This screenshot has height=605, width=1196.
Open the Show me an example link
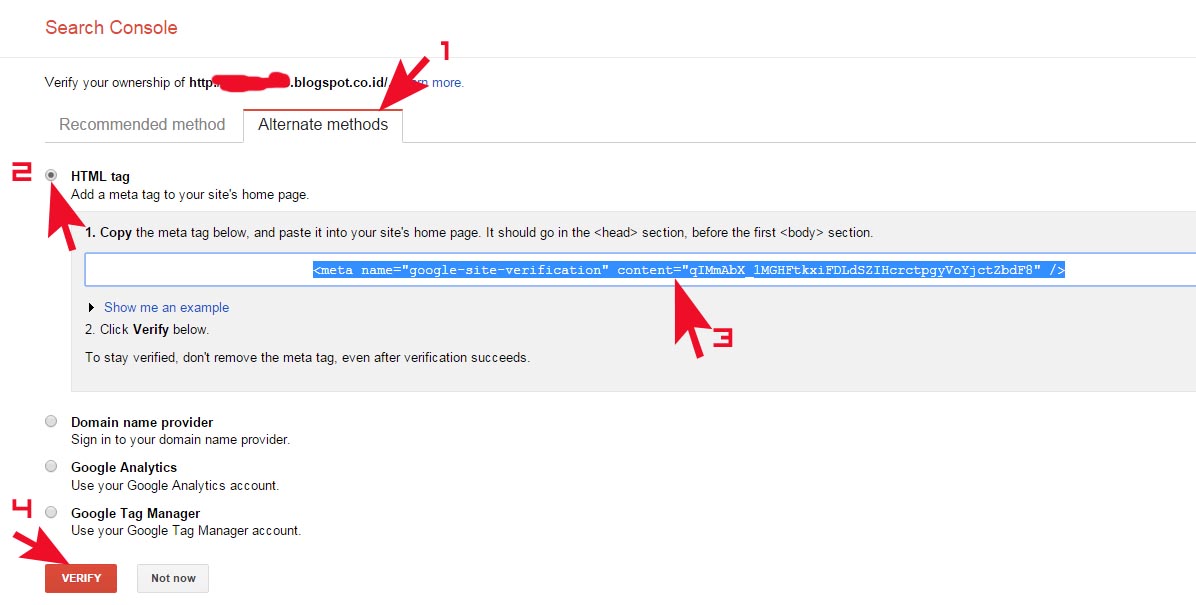click(166, 307)
